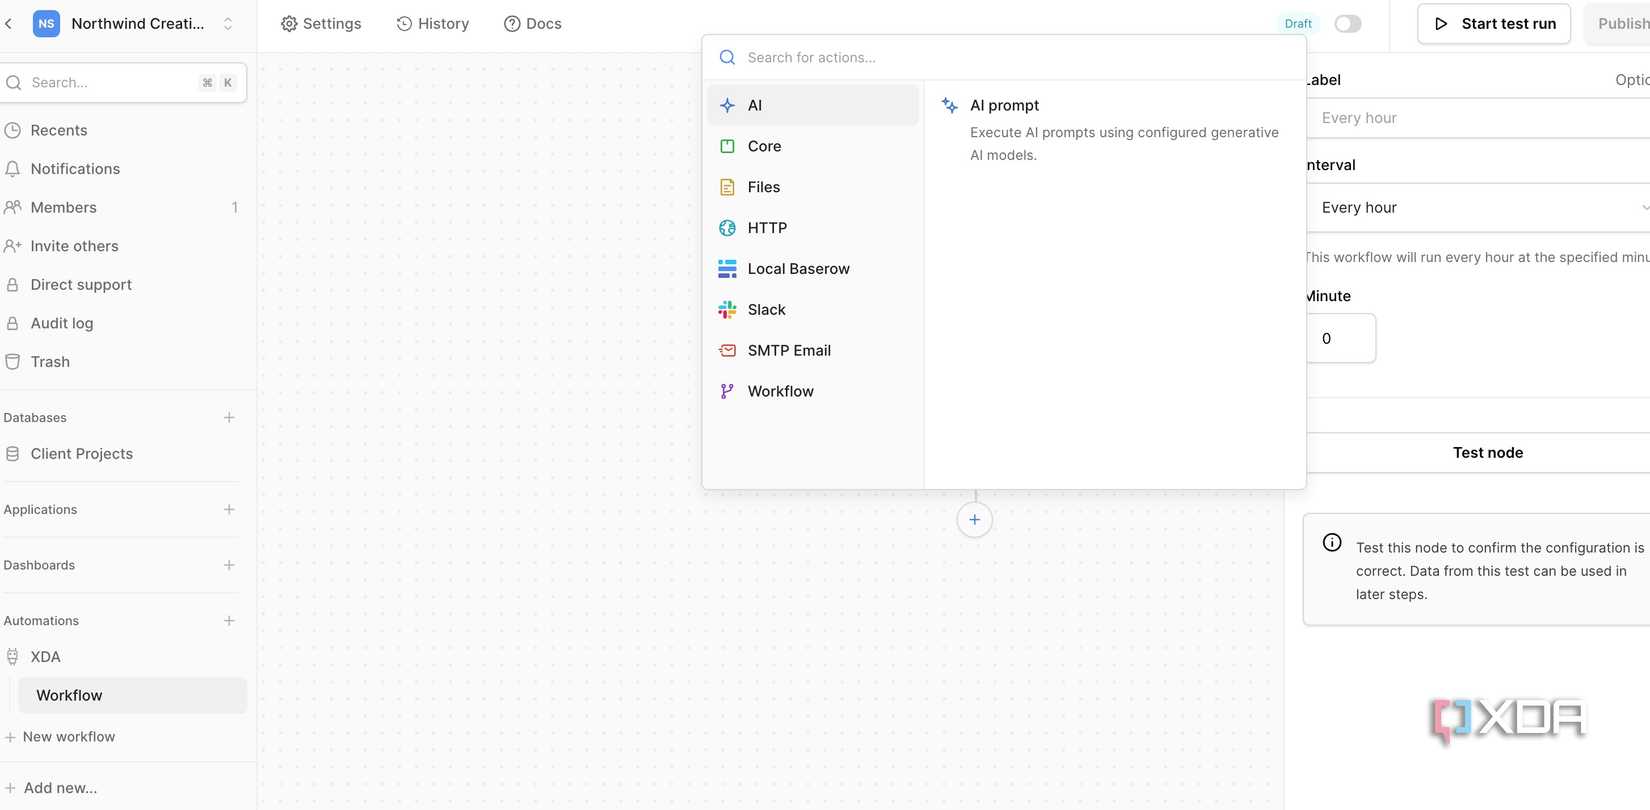
Task: Add a node with canvas plus button
Action: pos(975,520)
